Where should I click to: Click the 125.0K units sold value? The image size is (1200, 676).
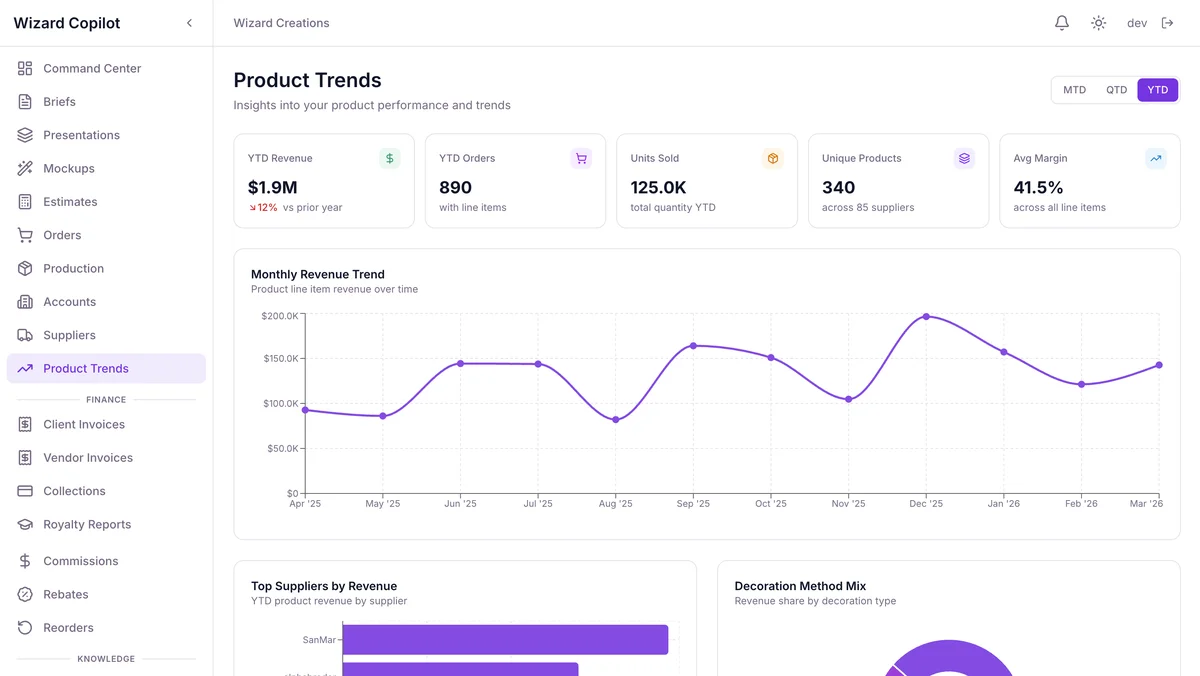pyautogui.click(x=658, y=187)
